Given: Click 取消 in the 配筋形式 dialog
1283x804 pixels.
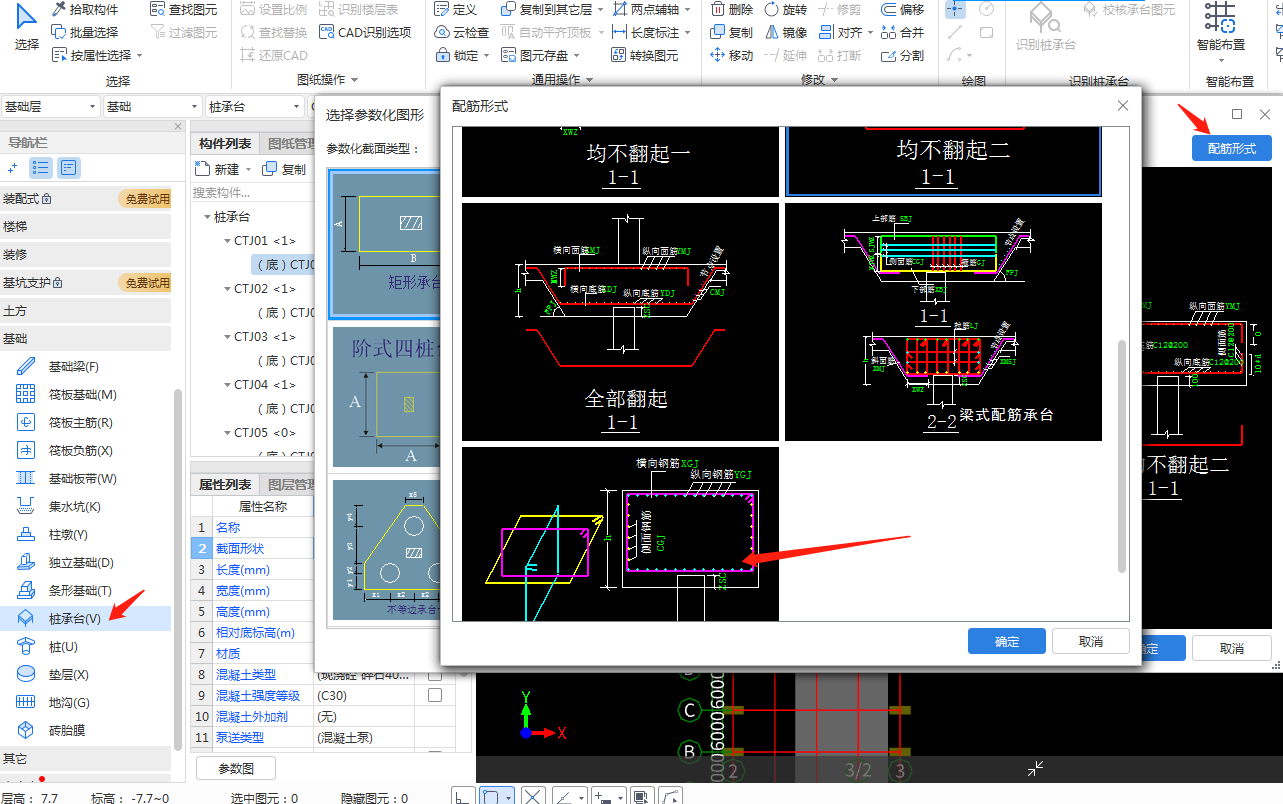Looking at the screenshot, I should pos(1091,641).
